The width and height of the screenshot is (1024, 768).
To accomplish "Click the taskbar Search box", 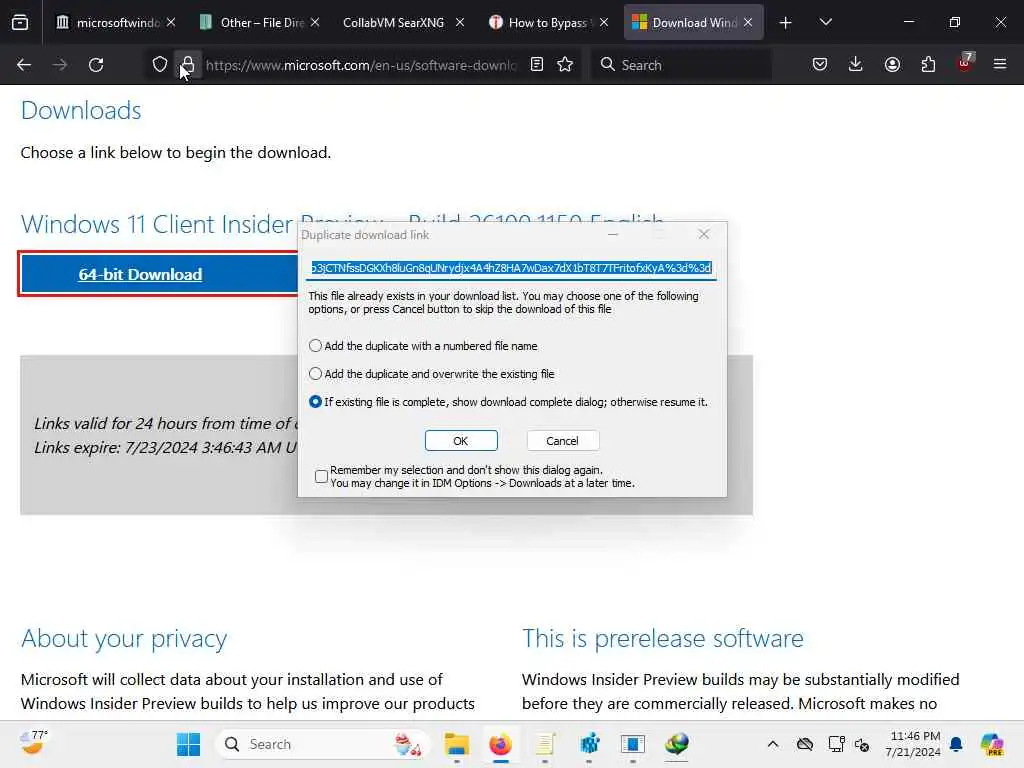I will pos(323,744).
